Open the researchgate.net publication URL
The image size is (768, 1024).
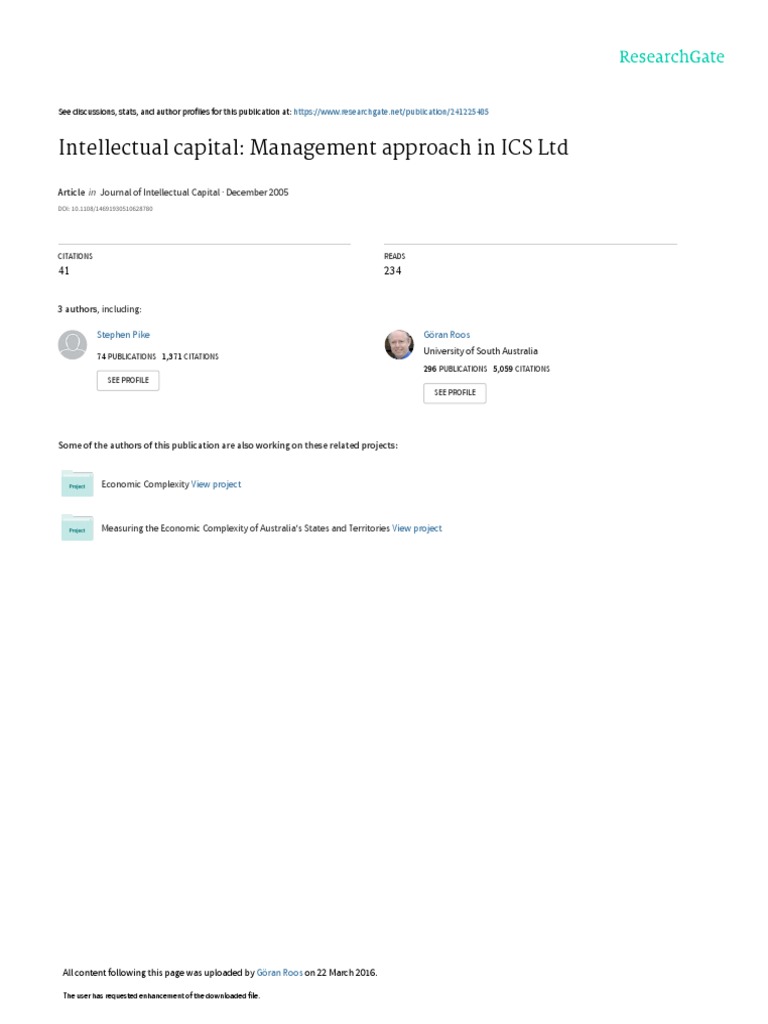click(391, 112)
